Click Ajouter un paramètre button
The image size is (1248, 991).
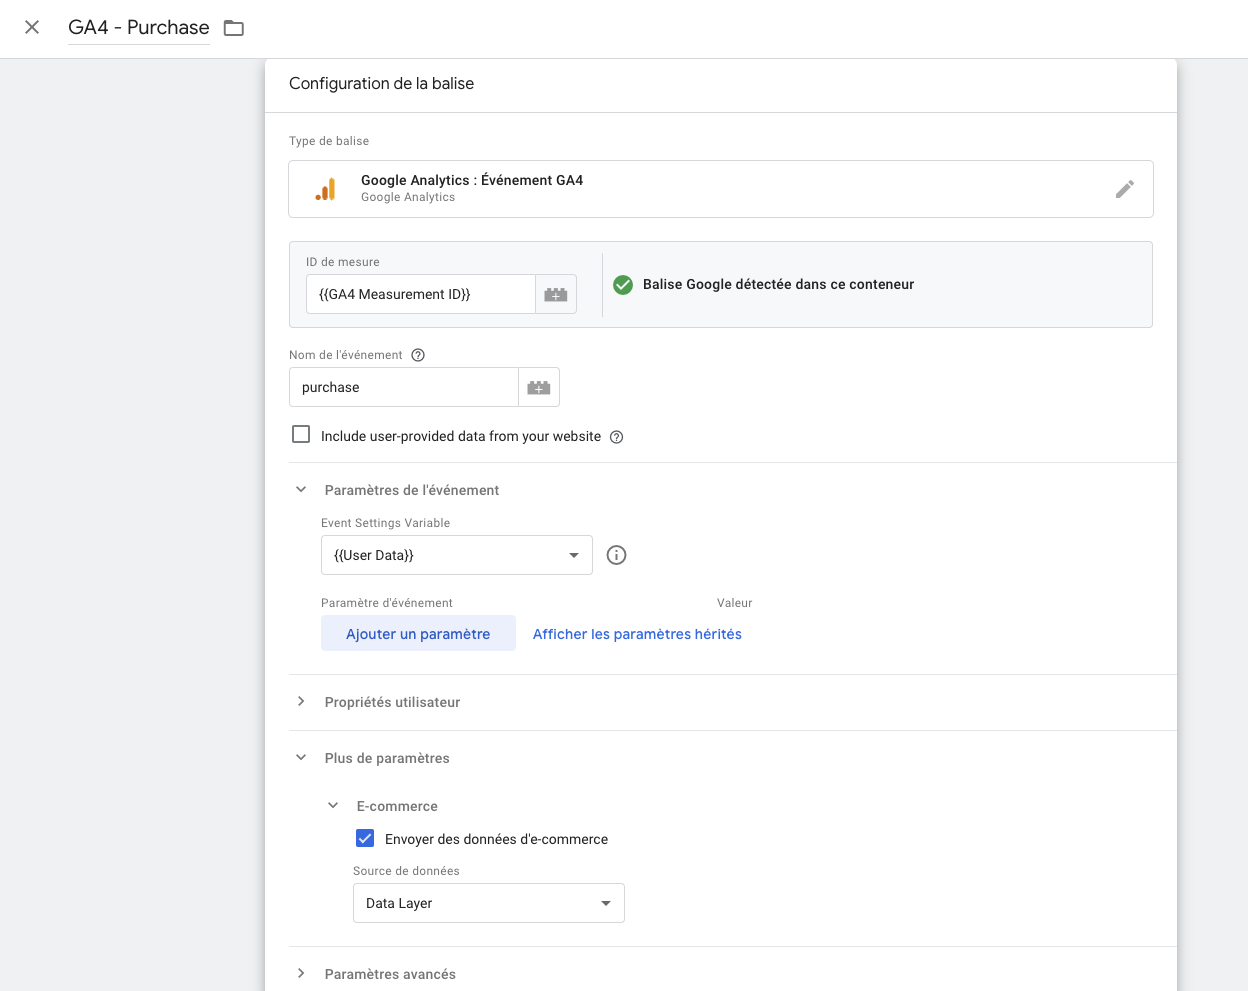coord(418,634)
